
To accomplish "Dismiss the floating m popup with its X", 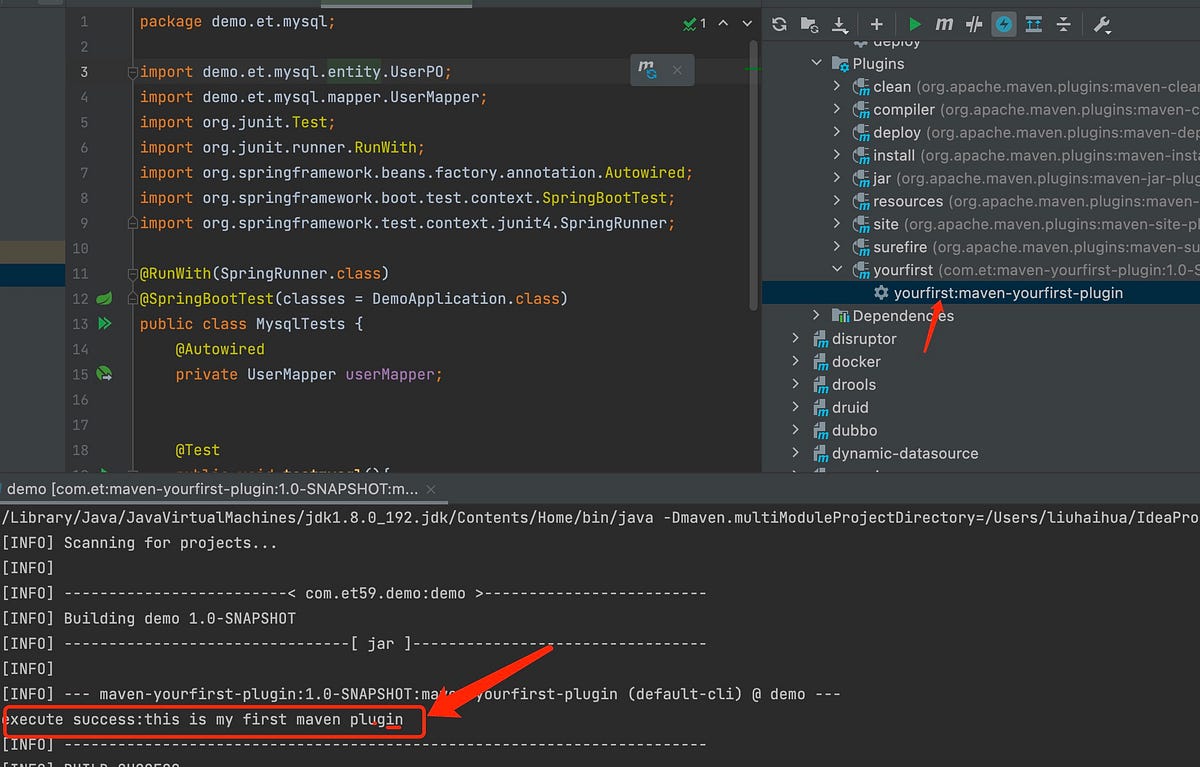I will click(x=677, y=70).
